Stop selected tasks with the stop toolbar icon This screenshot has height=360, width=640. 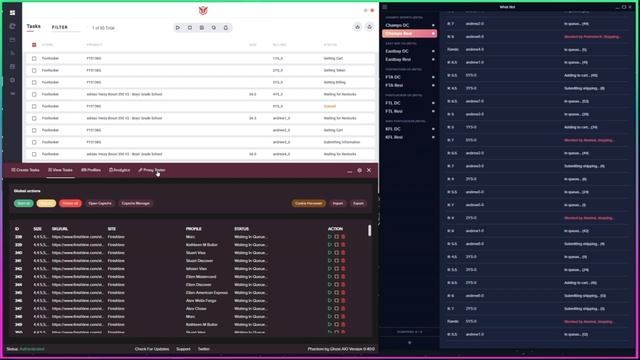click(190, 28)
